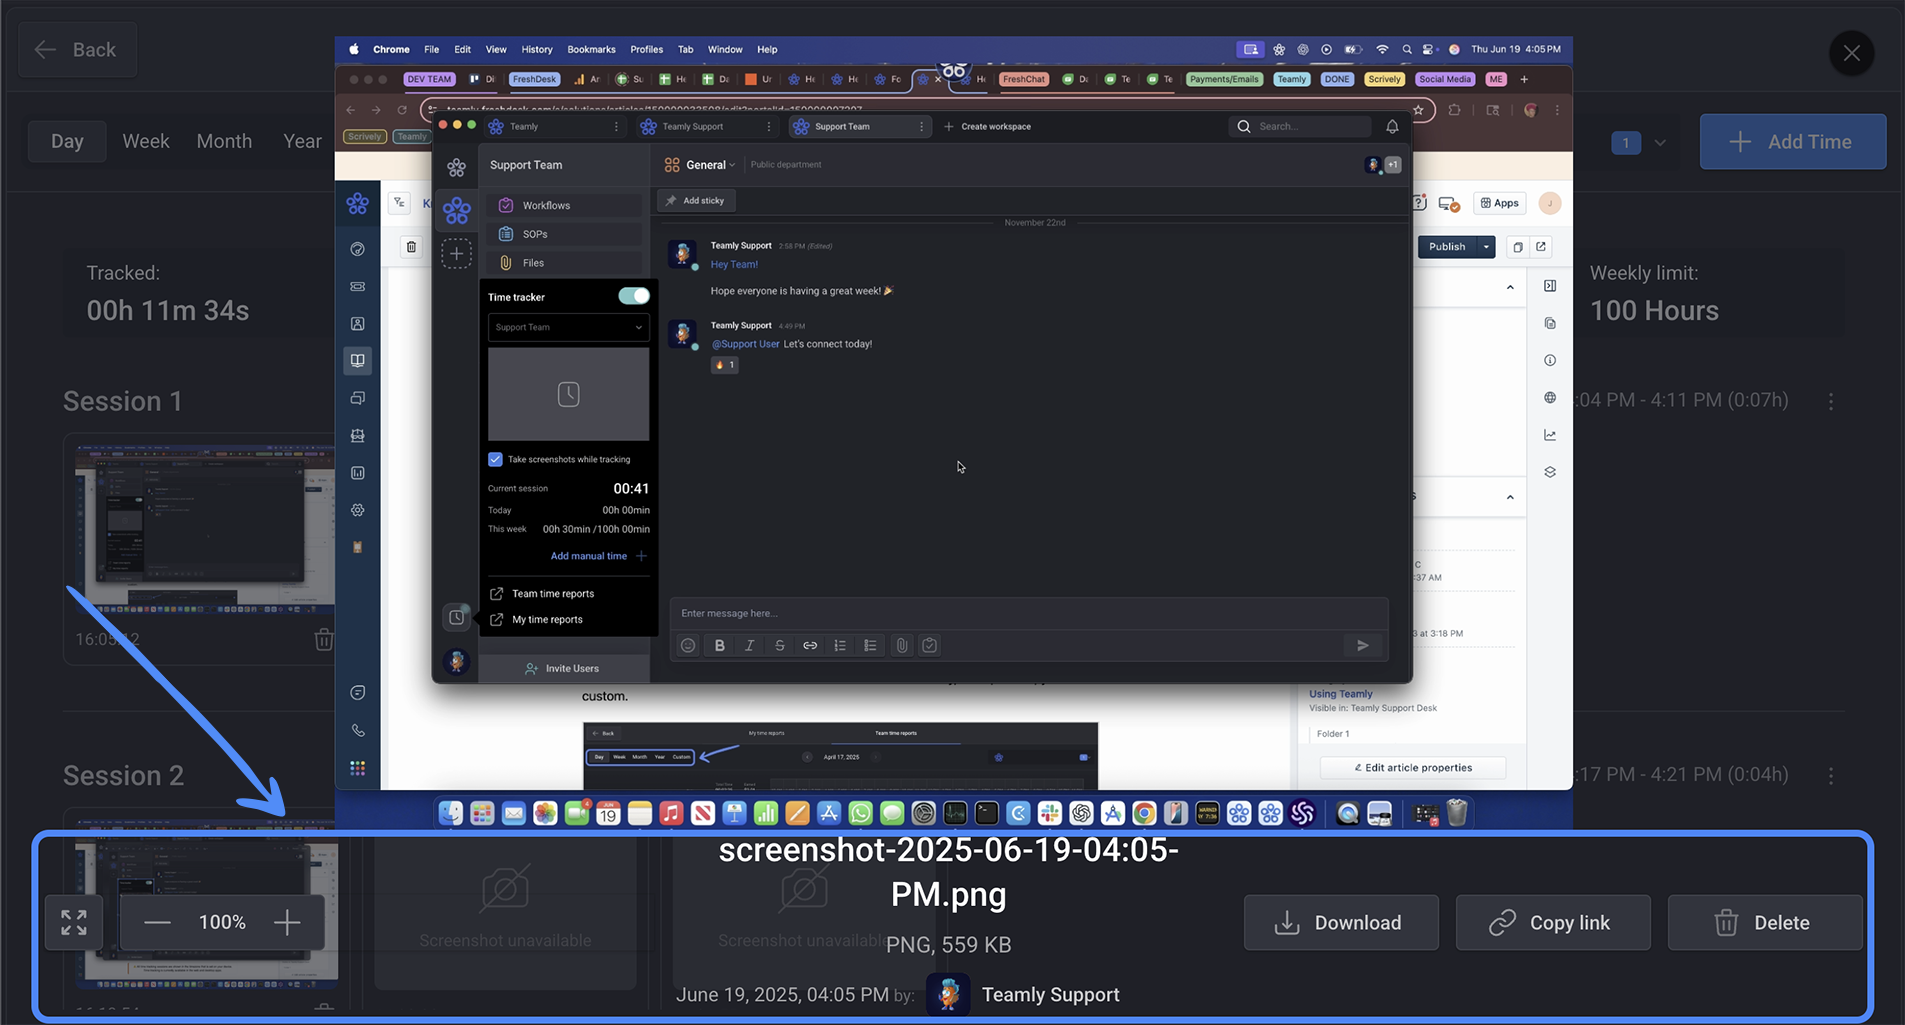Insert bulleted list in message toolbar
The height and width of the screenshot is (1025, 1905).
pos(870,646)
